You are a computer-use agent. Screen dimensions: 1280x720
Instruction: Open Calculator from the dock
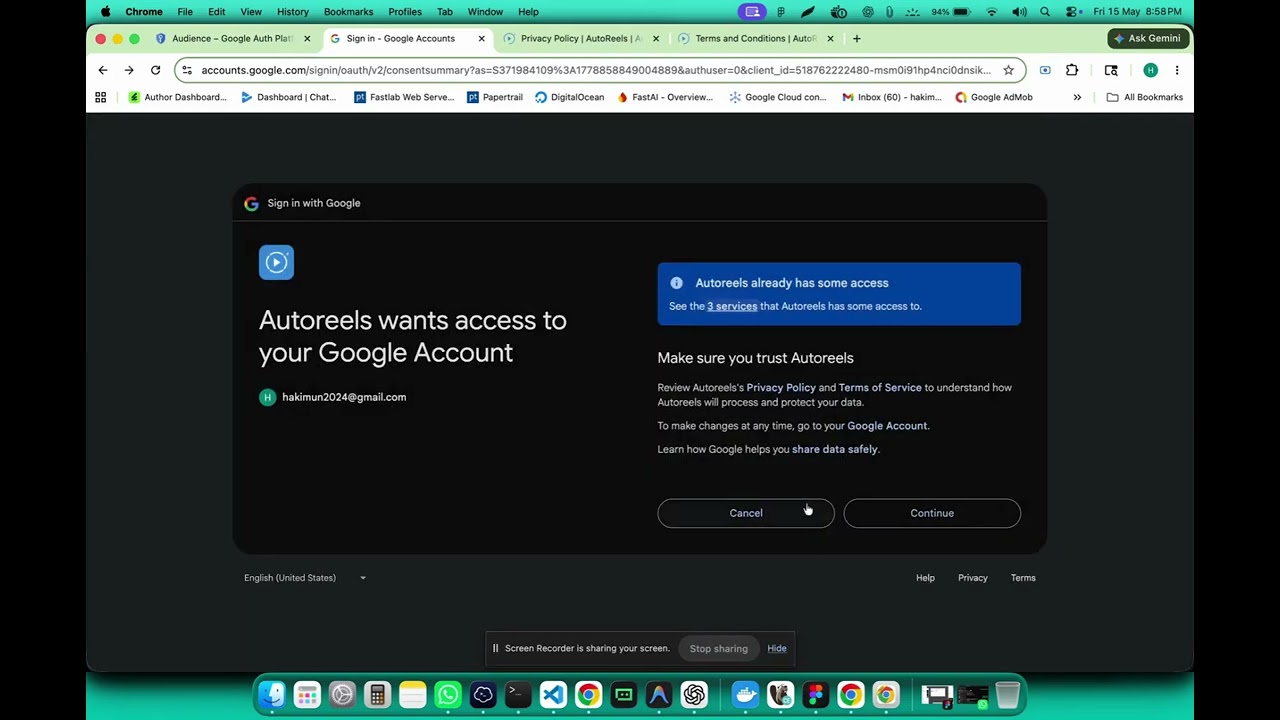(377, 695)
